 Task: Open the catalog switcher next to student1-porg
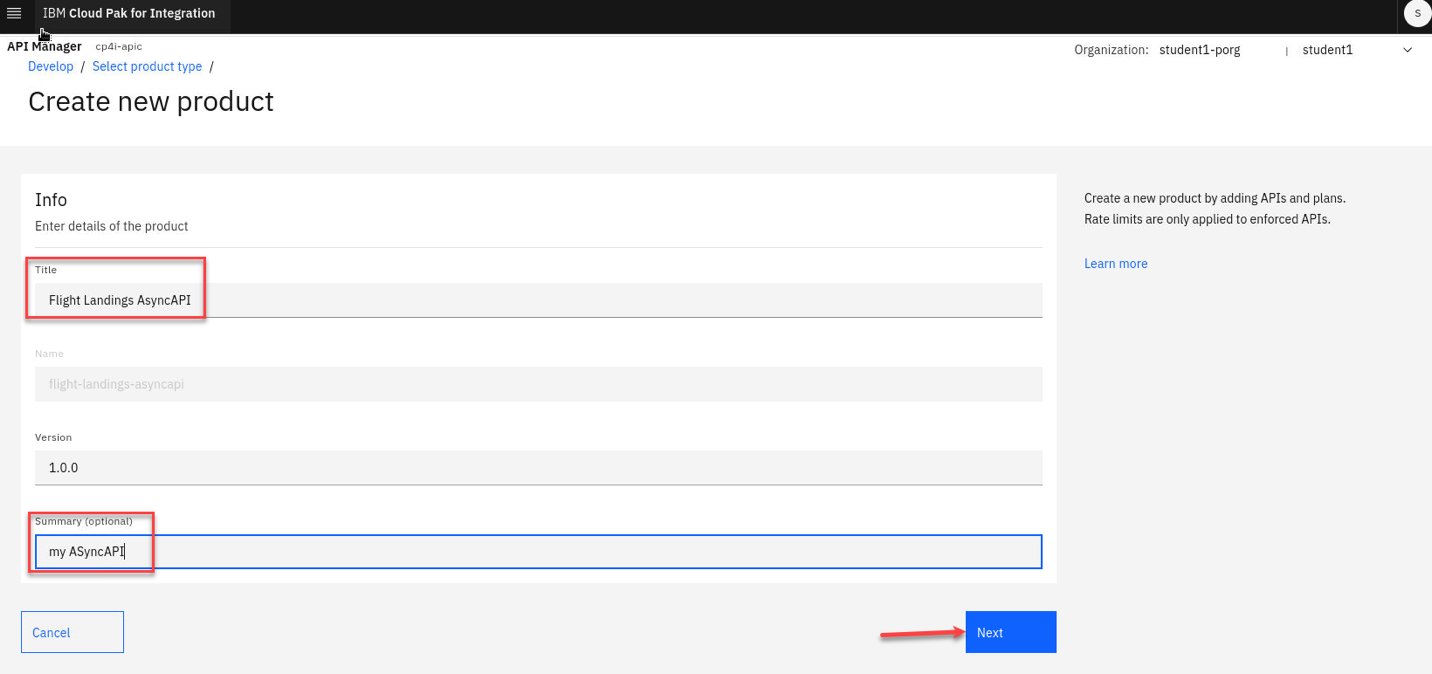tap(1327, 49)
